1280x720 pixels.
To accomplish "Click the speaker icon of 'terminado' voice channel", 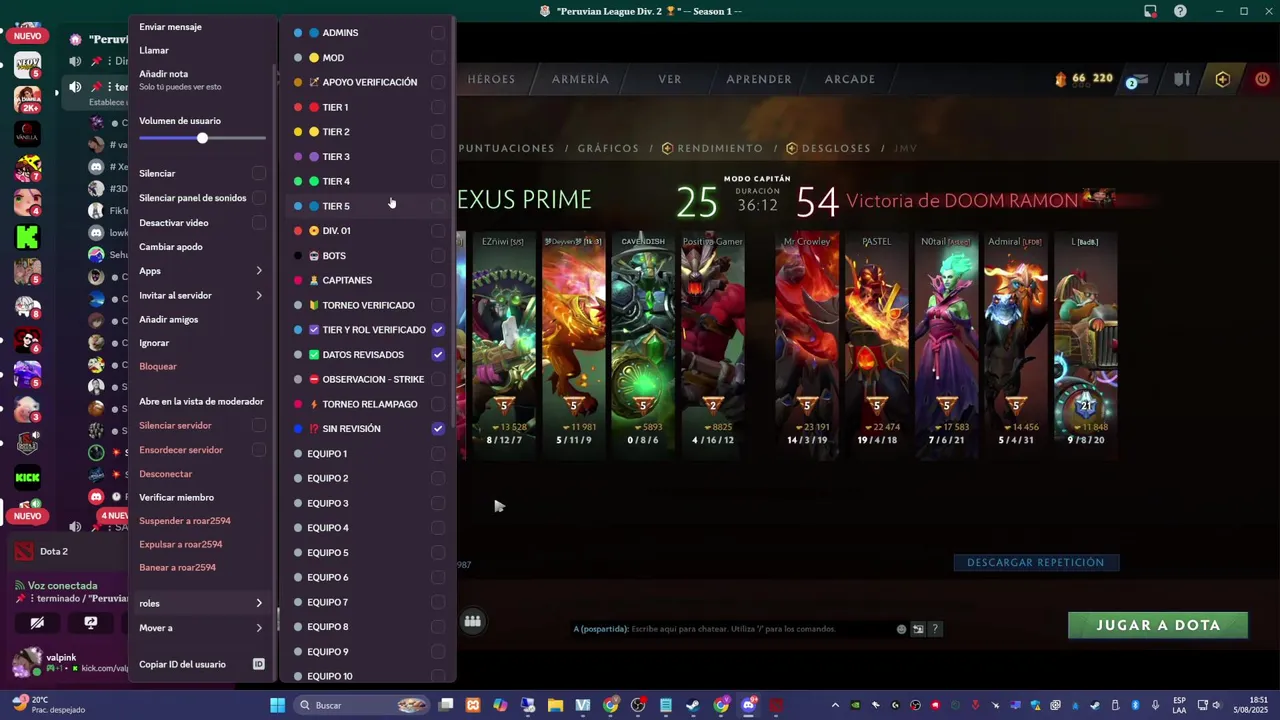I will 75,87.
